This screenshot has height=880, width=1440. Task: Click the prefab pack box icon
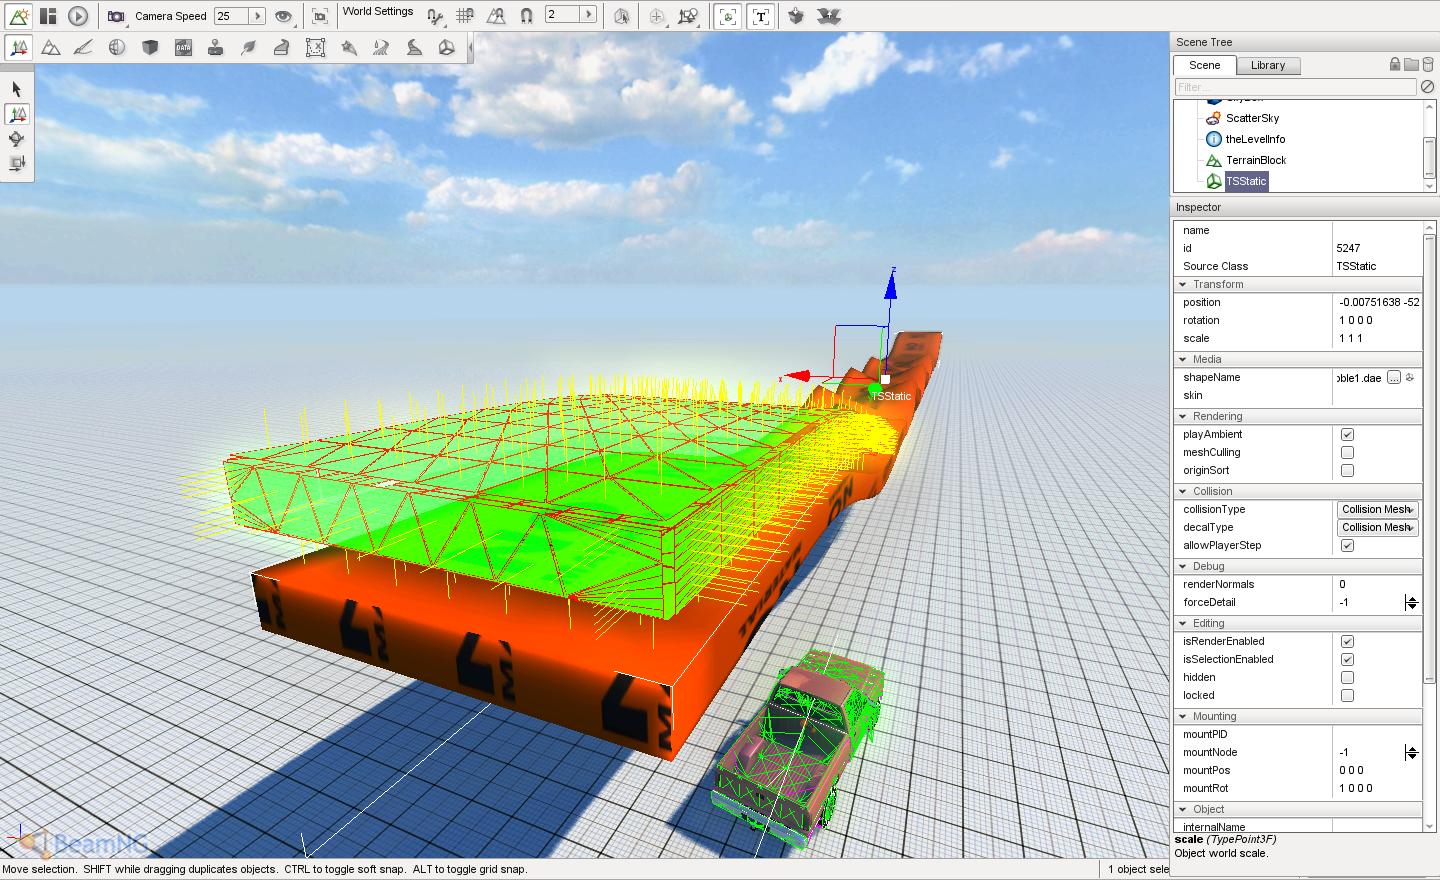pyautogui.click(x=797, y=16)
